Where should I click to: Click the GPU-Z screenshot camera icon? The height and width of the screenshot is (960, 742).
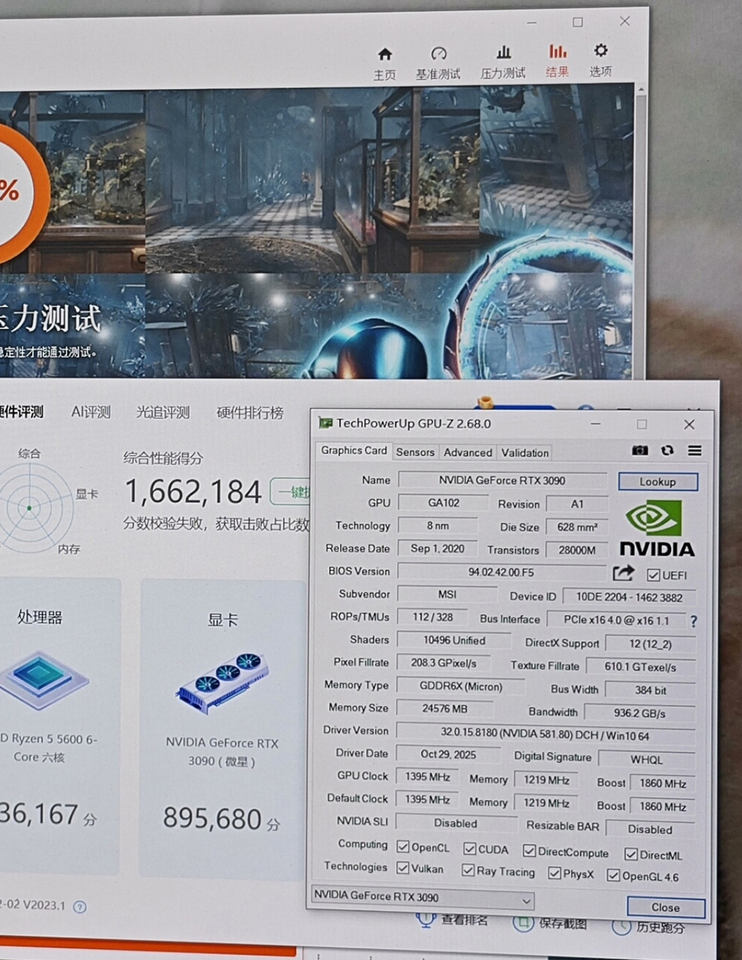(x=640, y=451)
